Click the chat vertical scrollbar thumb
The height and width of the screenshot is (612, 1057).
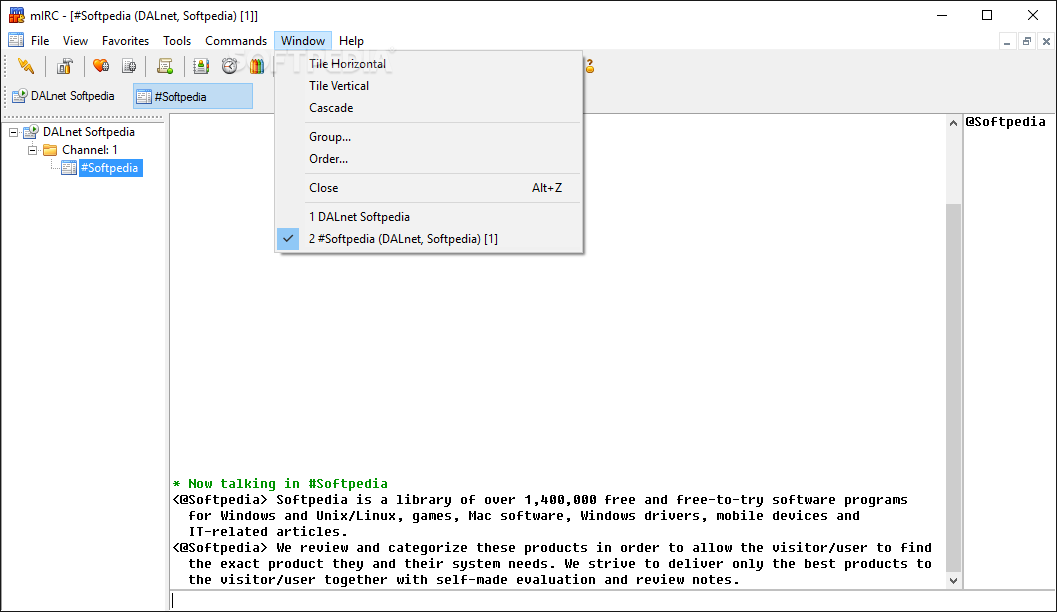[953, 388]
